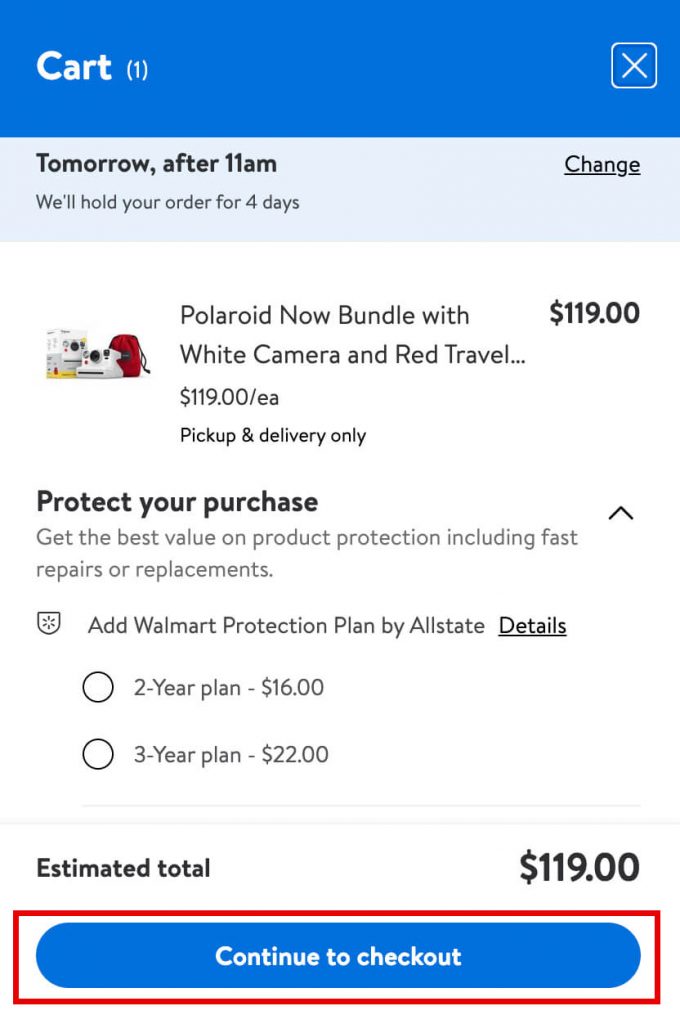680x1024 pixels.
Task: Click the Change pickup time link
Action: pos(602,164)
